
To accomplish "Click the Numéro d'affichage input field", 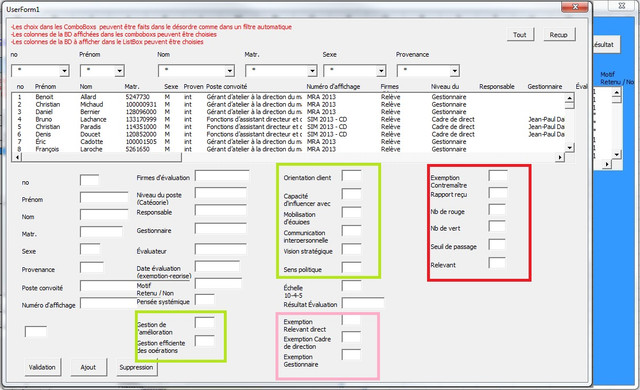I will pos(109,303).
